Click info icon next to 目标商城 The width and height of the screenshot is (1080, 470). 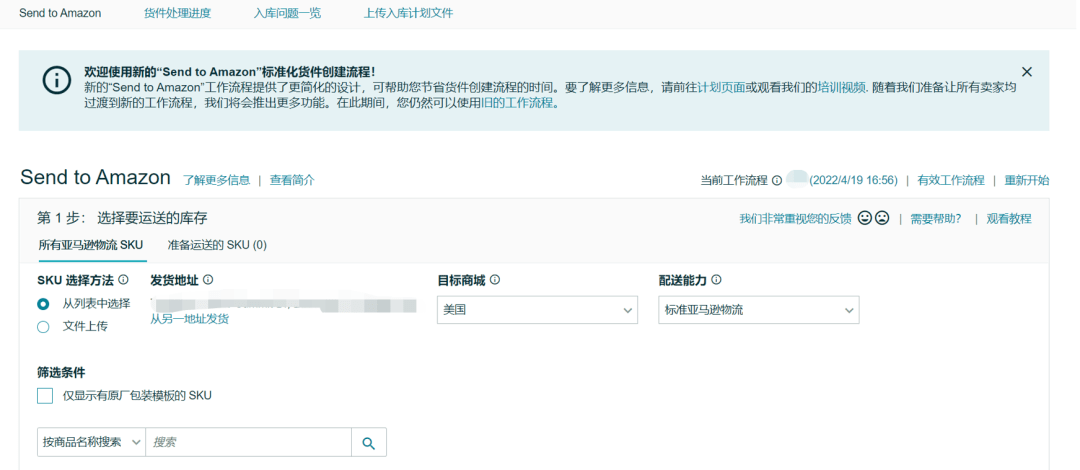pyautogui.click(x=495, y=280)
